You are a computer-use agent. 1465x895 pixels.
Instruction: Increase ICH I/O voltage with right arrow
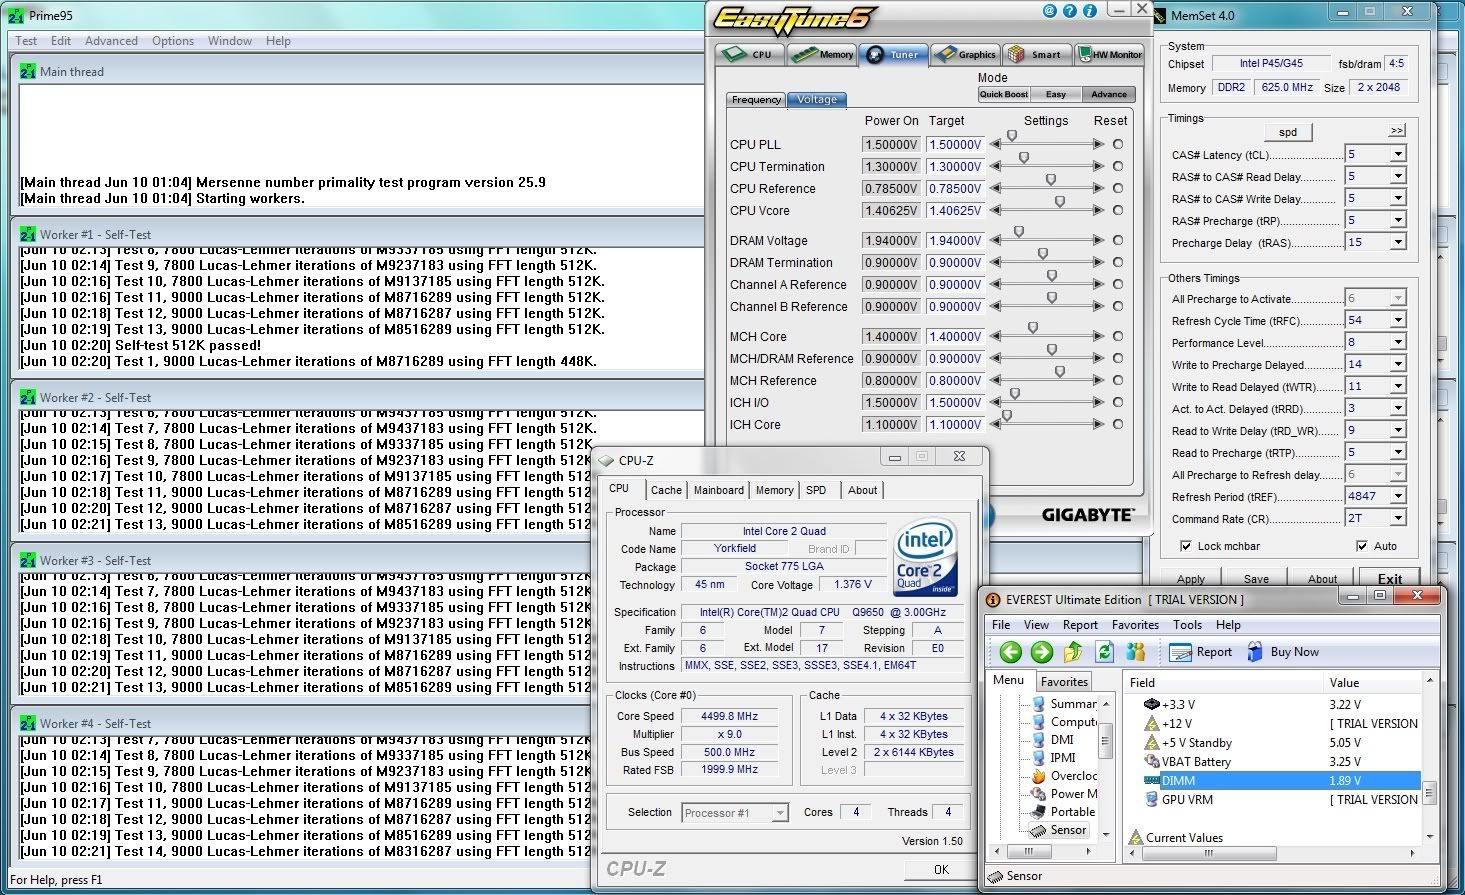[x=1099, y=402]
